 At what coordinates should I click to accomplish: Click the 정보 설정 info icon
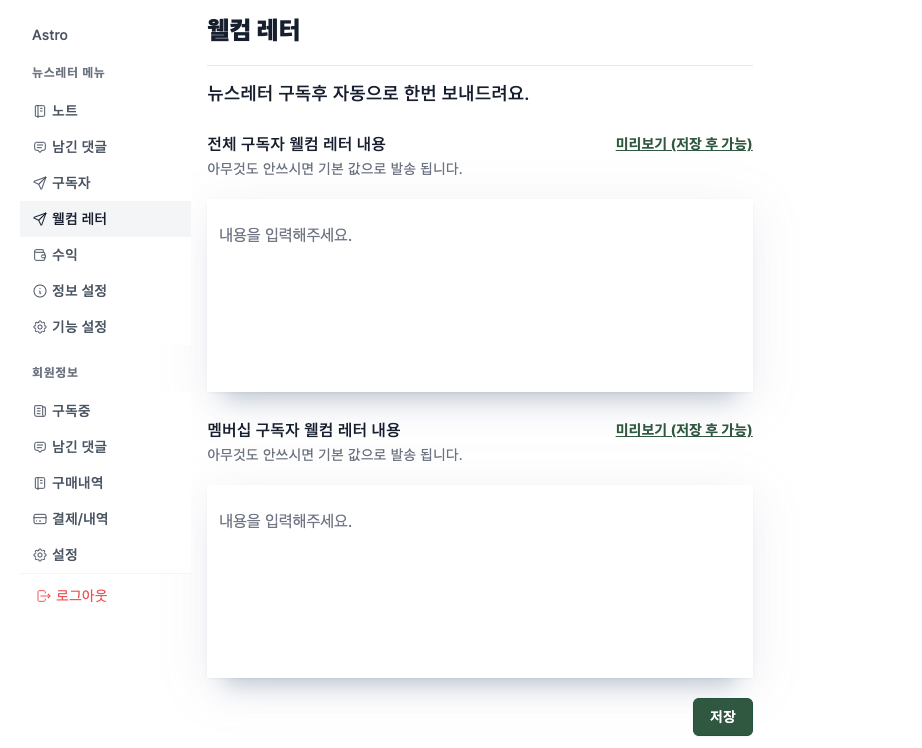pyautogui.click(x=39, y=291)
